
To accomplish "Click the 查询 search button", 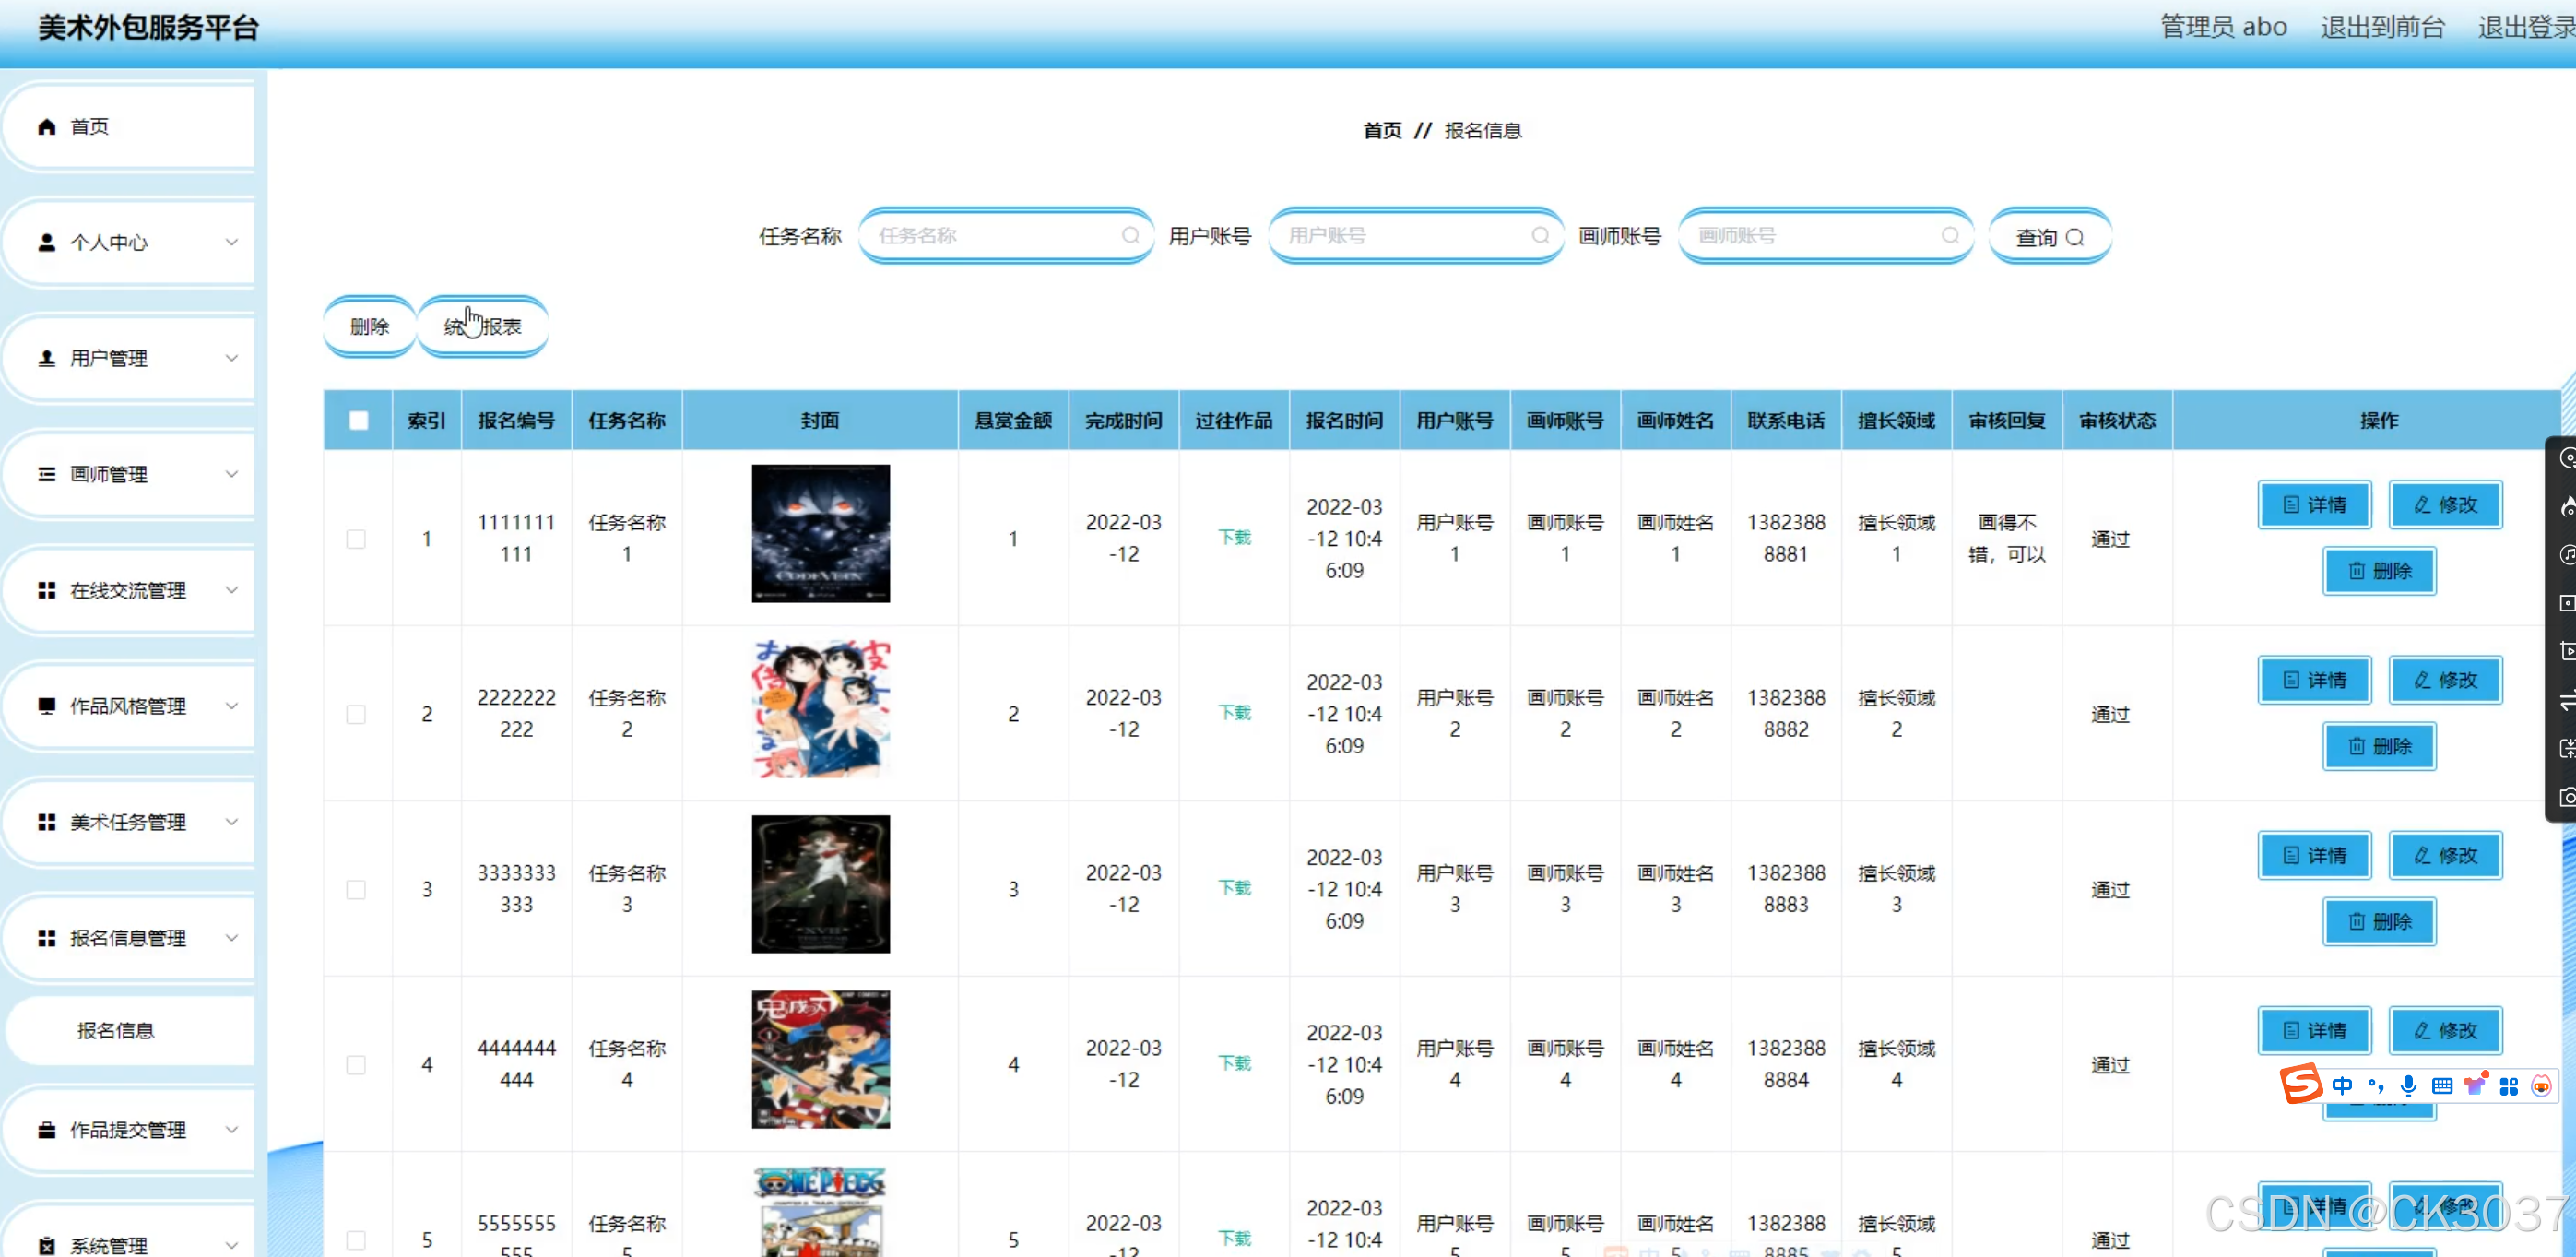I will point(2049,236).
